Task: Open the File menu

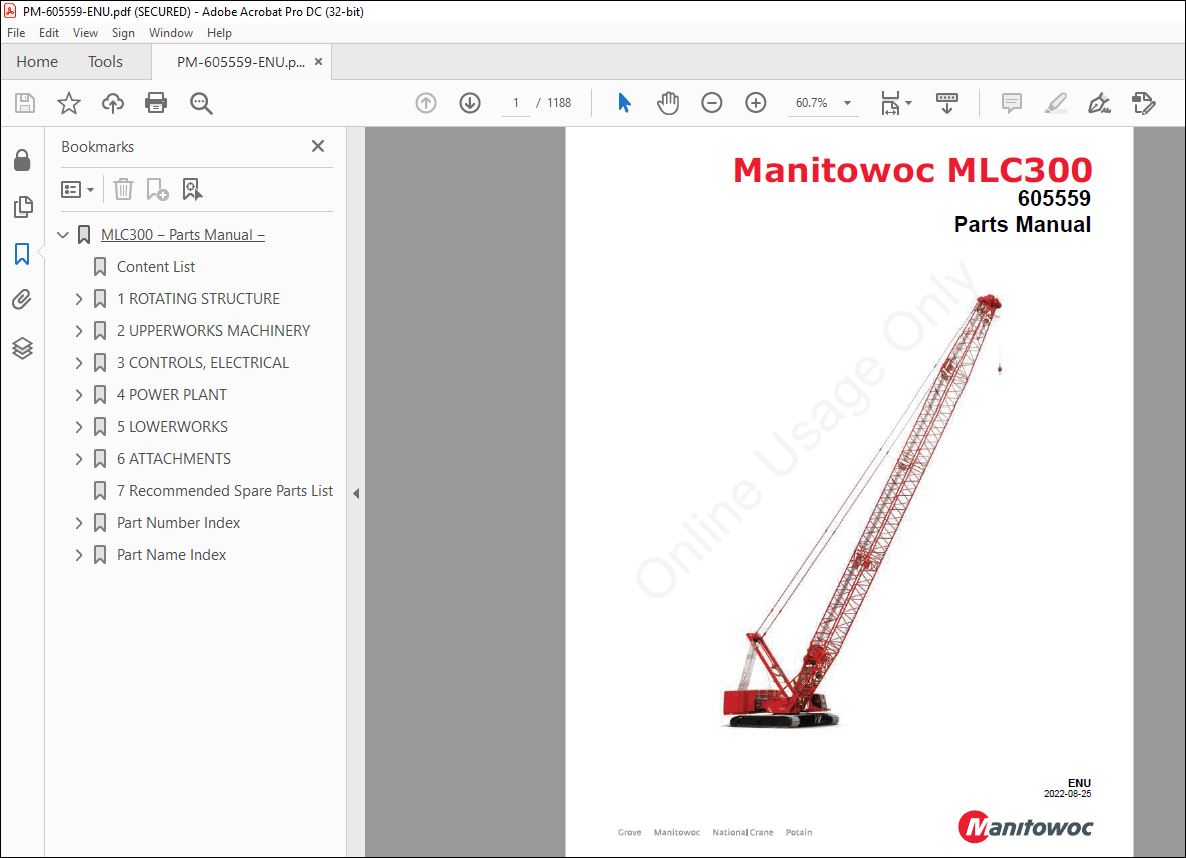Action: [16, 33]
